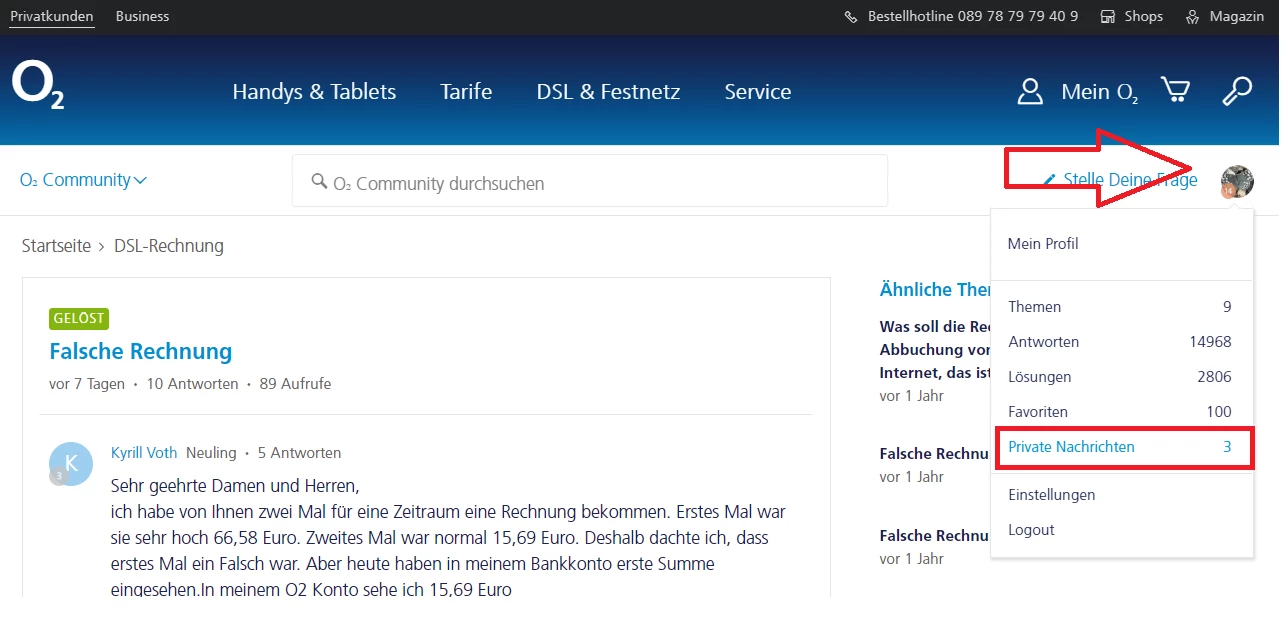Click Logout in the profile menu

pos(1031,530)
